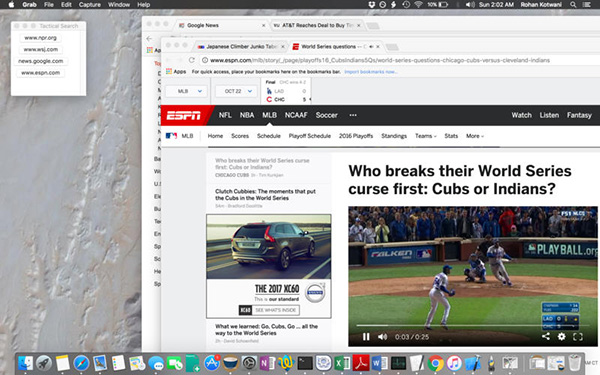
Task: Open the OCT 22 date dropdown
Action: coord(236,91)
